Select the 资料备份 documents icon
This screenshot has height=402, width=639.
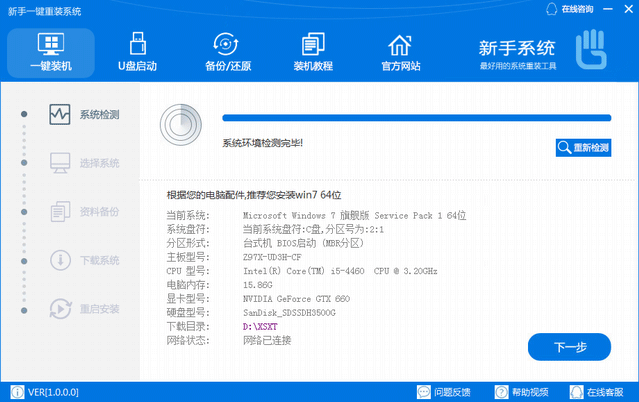(60, 211)
